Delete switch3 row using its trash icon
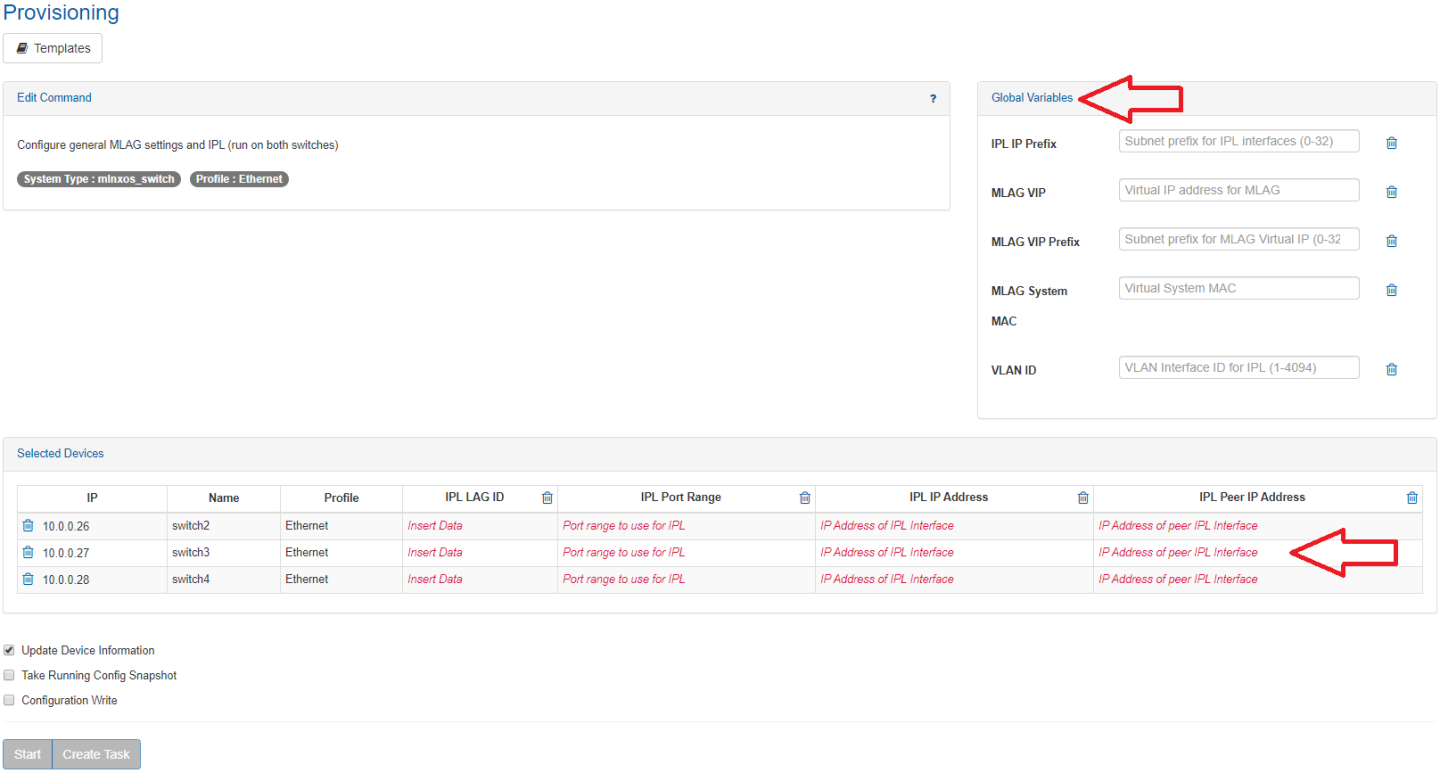Image resolution: width=1440 pixels, height=773 pixels. tap(28, 552)
